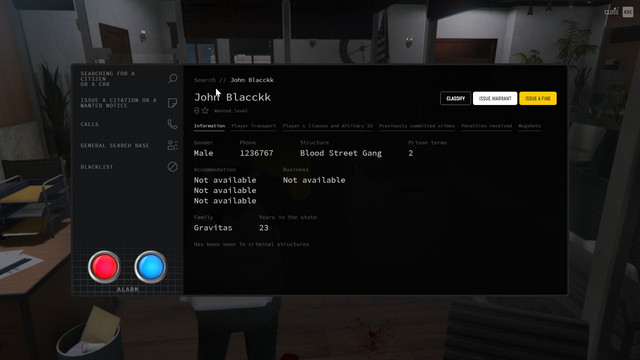Click the magnifier search icon in sidebar
Image resolution: width=640 pixels, height=360 pixels.
pos(173,78)
